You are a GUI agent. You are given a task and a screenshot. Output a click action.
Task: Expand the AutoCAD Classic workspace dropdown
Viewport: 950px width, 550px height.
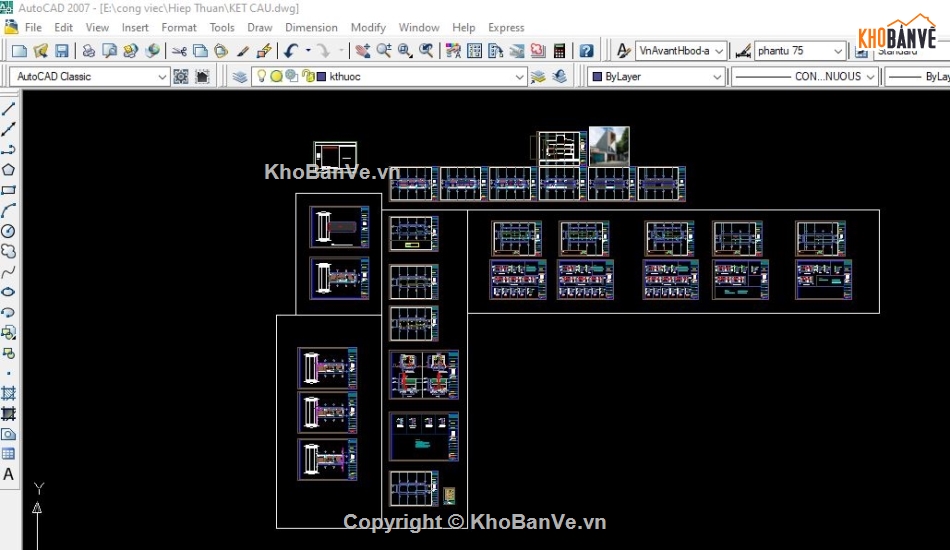(x=162, y=77)
